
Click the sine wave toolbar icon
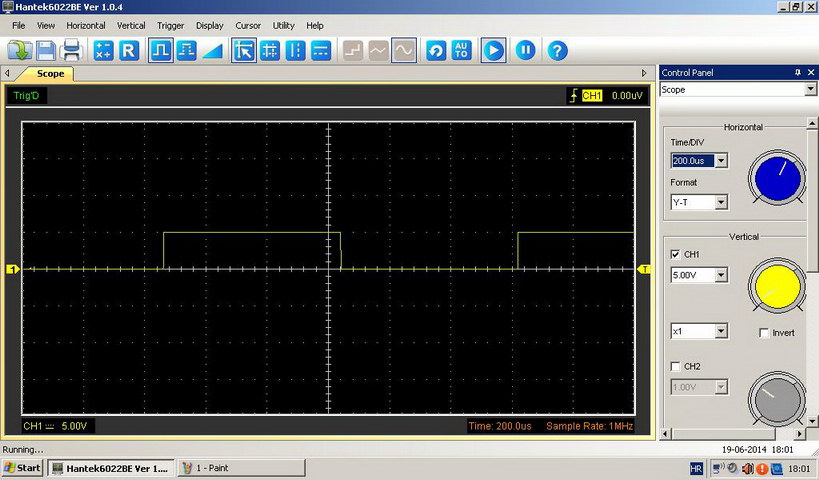tap(404, 50)
